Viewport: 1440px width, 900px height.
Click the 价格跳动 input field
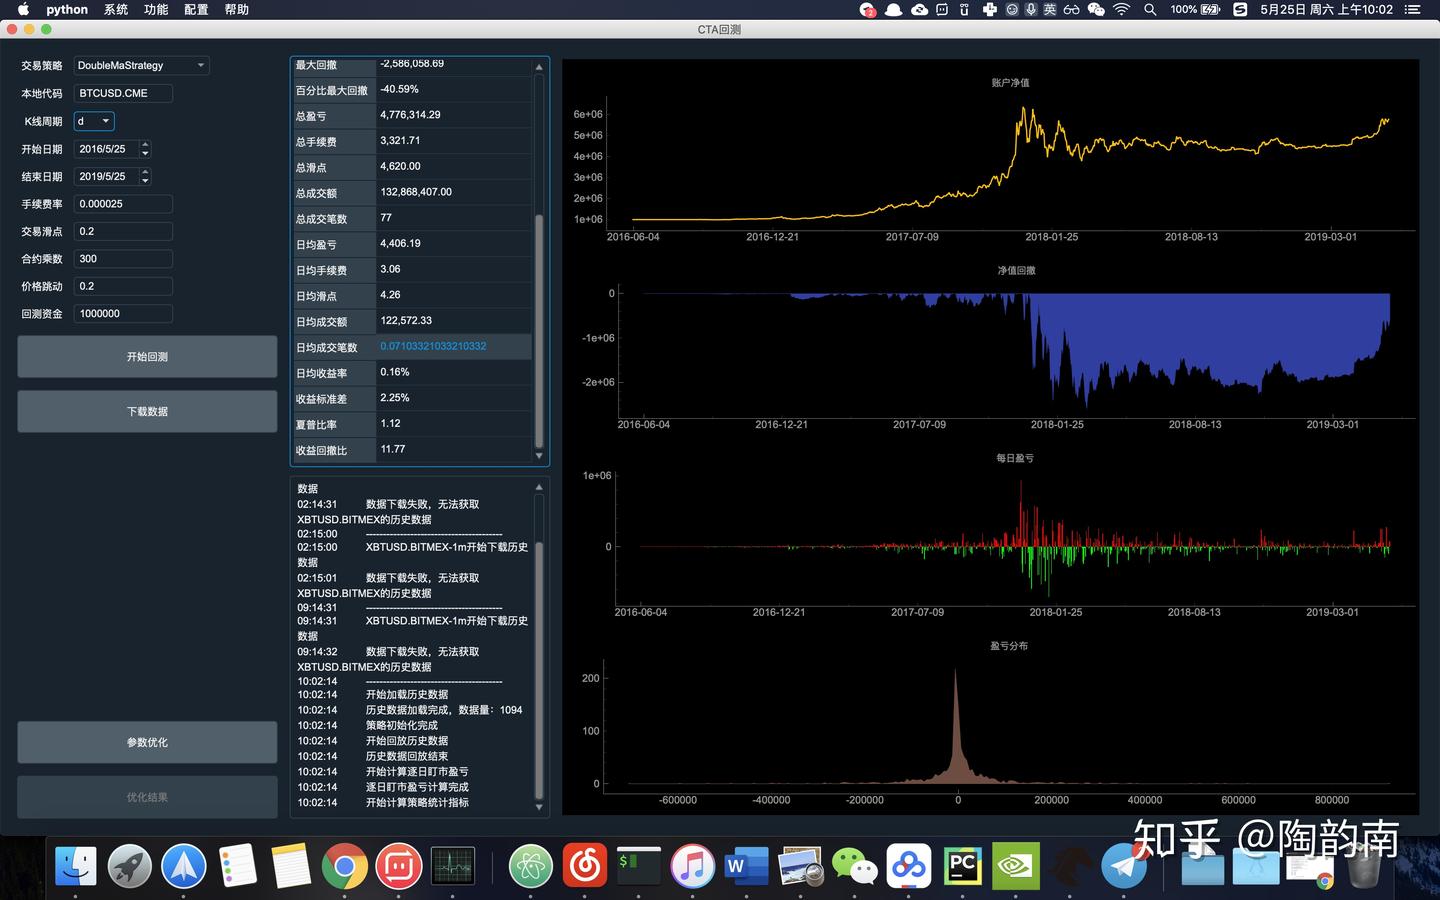pyautogui.click(x=123, y=286)
